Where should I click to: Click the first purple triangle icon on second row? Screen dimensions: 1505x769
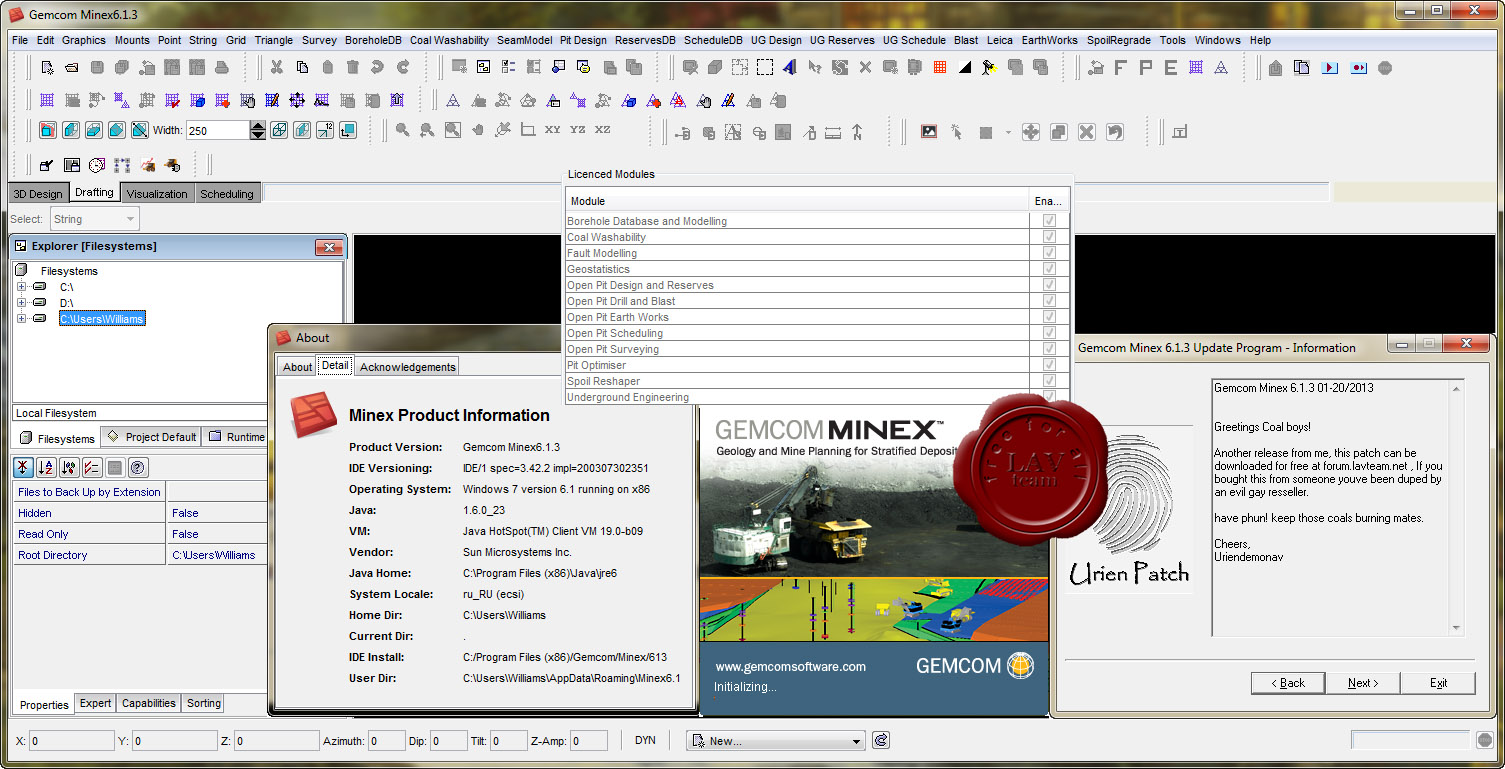(x=453, y=101)
